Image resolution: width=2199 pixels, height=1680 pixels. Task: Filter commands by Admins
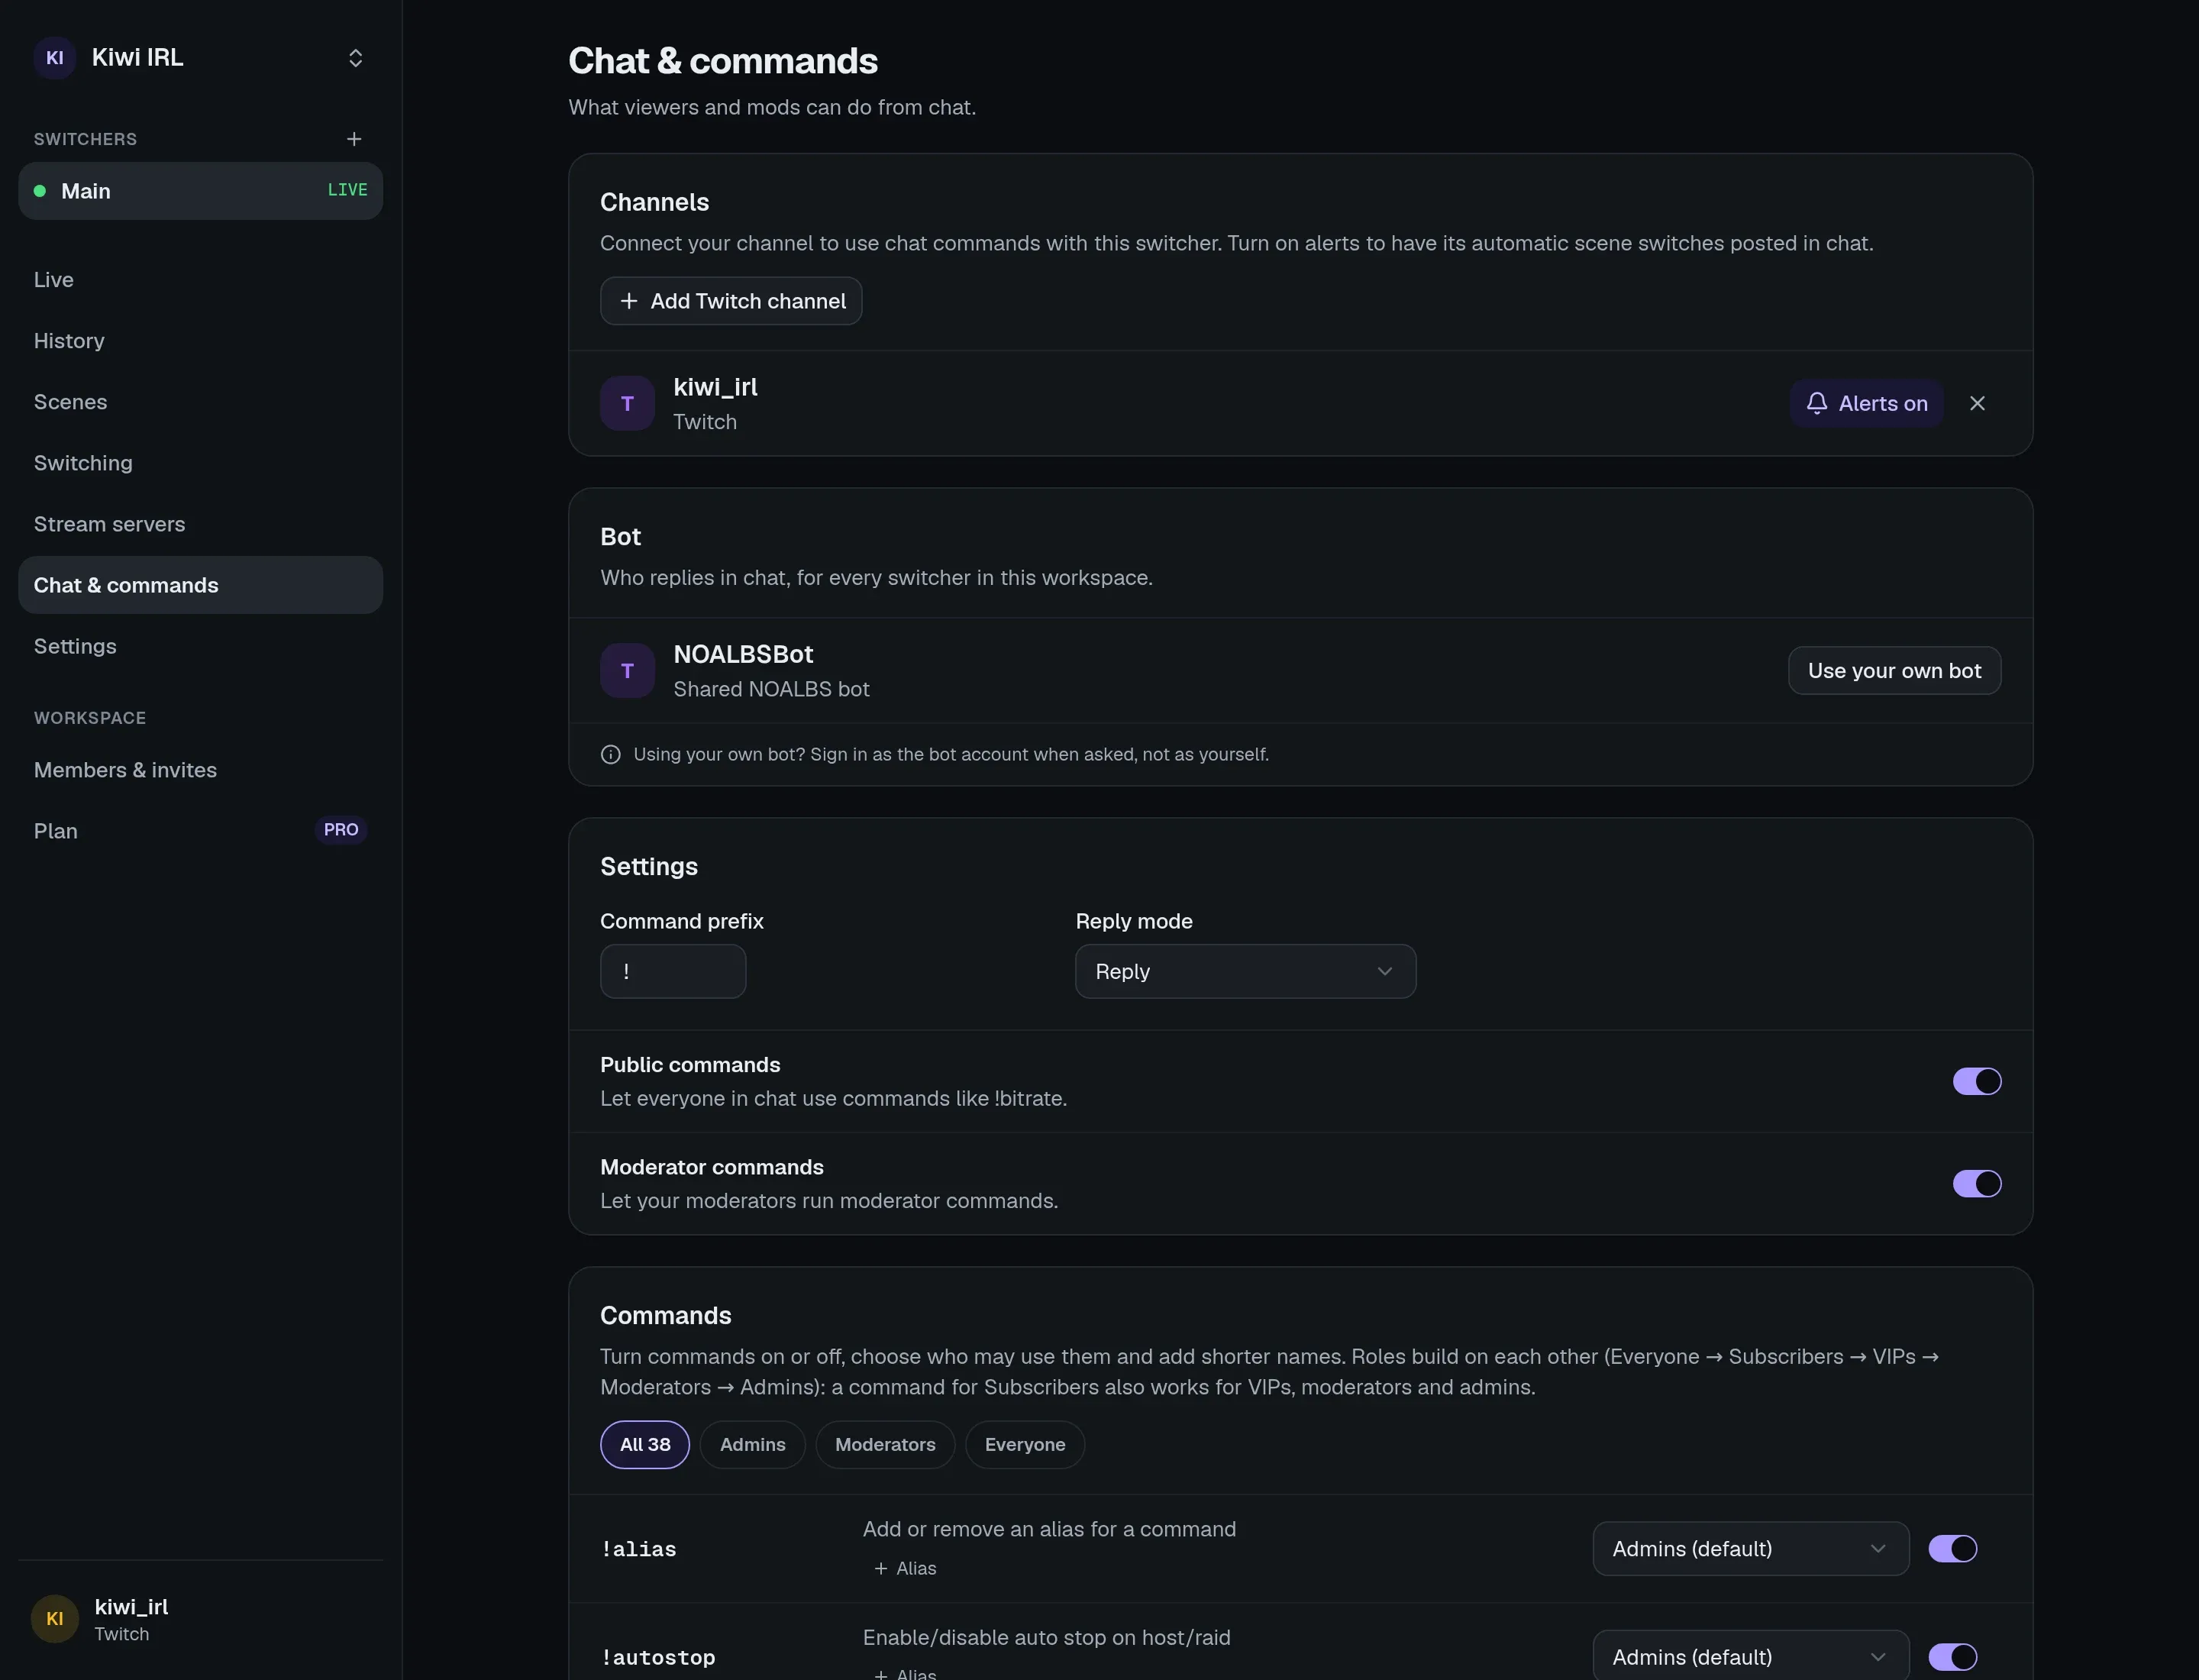(x=752, y=1444)
